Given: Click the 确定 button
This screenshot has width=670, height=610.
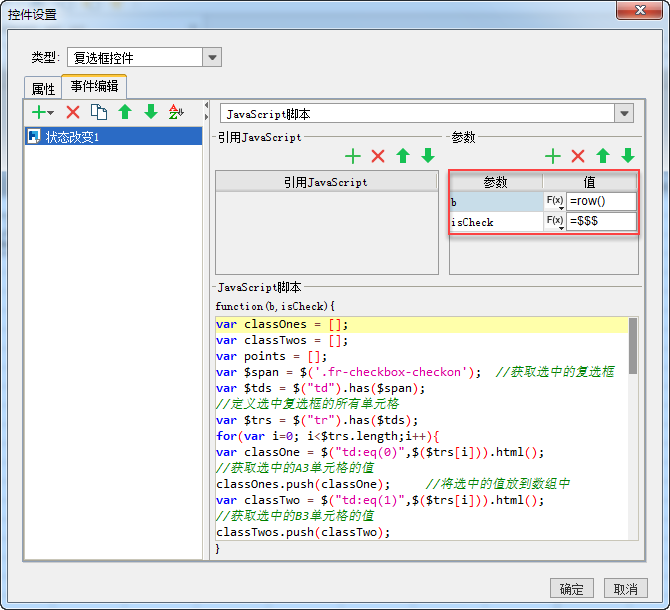Looking at the screenshot, I should click(x=571, y=588).
